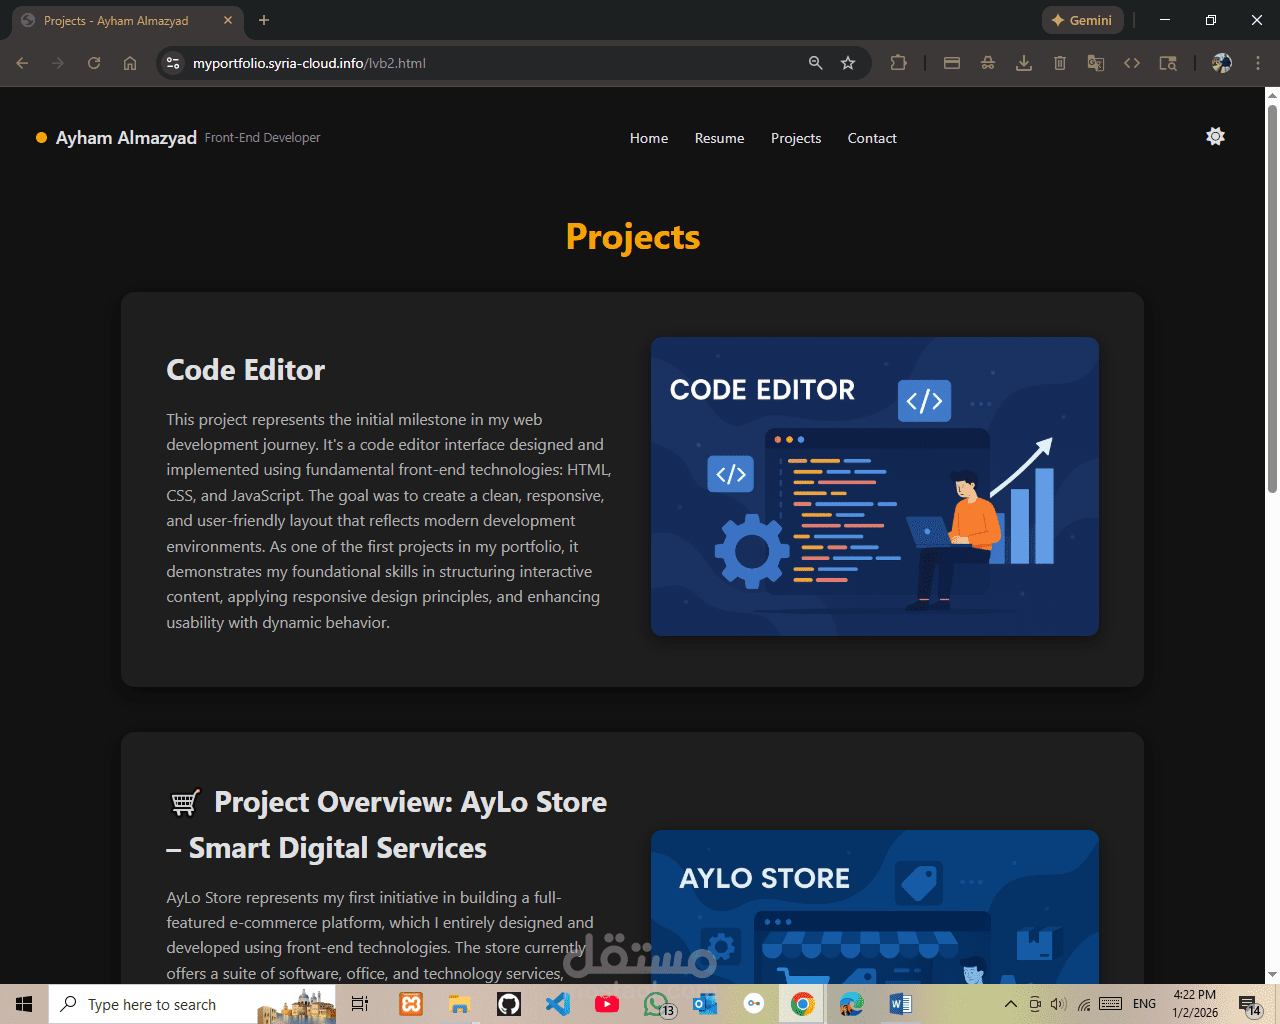
Task: Reload the page
Action: 94,63
